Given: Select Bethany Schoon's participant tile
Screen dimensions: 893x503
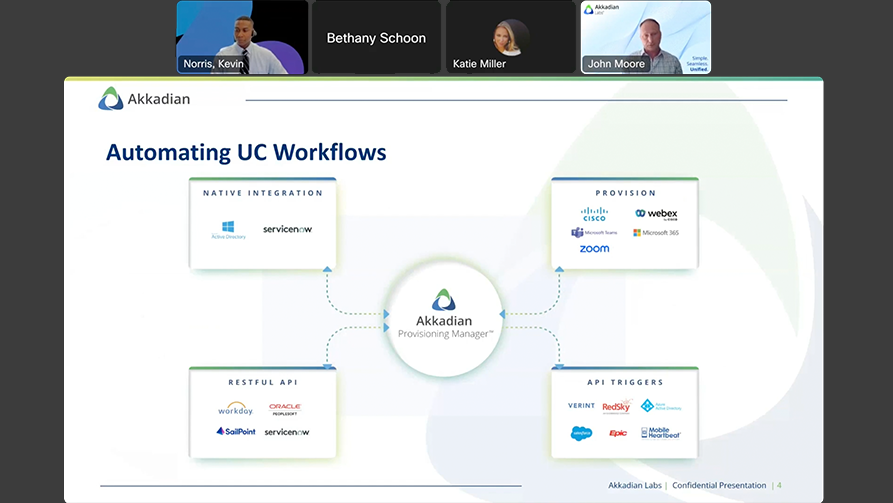Looking at the screenshot, I should [x=376, y=38].
